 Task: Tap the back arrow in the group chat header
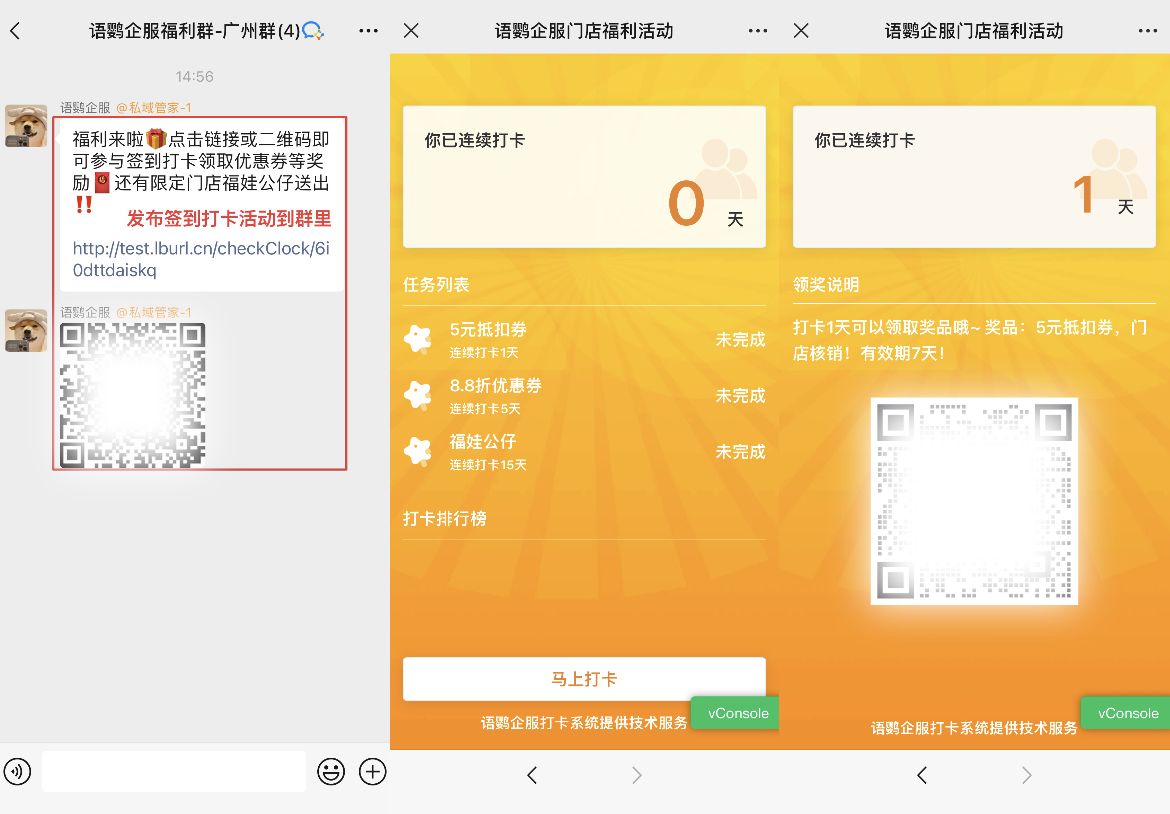tap(15, 31)
